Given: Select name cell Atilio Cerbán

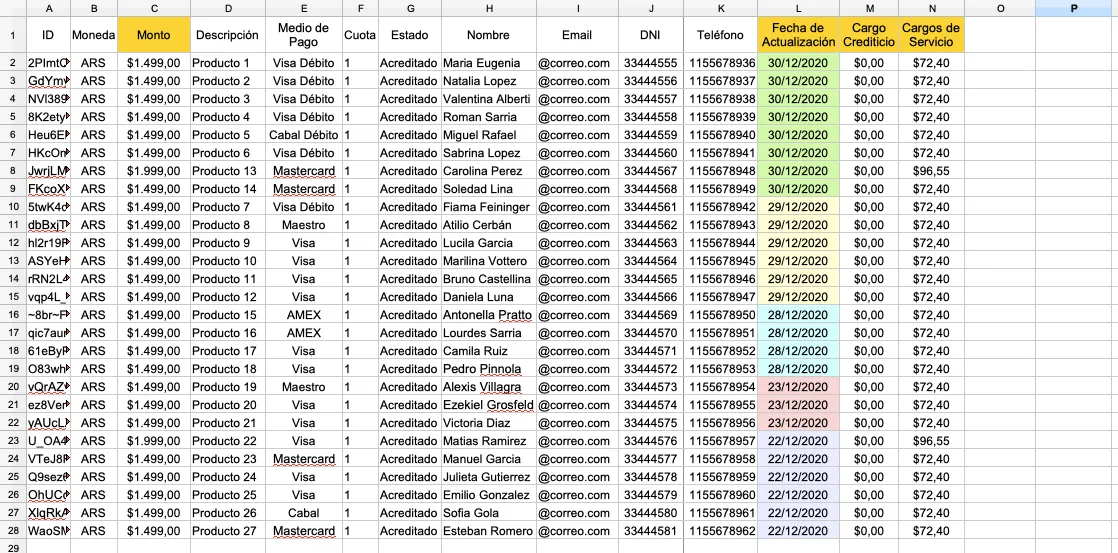Looking at the screenshot, I should tap(488, 225).
